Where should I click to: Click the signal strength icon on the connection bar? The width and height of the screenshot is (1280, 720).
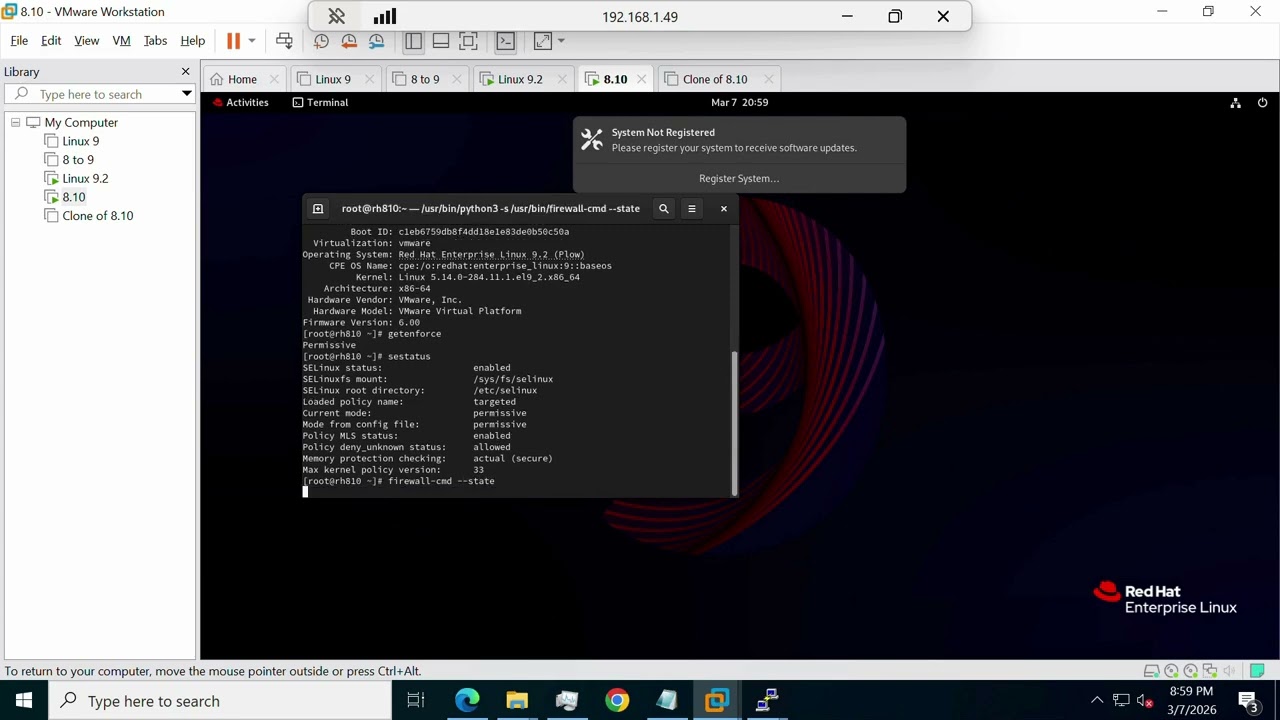(384, 16)
